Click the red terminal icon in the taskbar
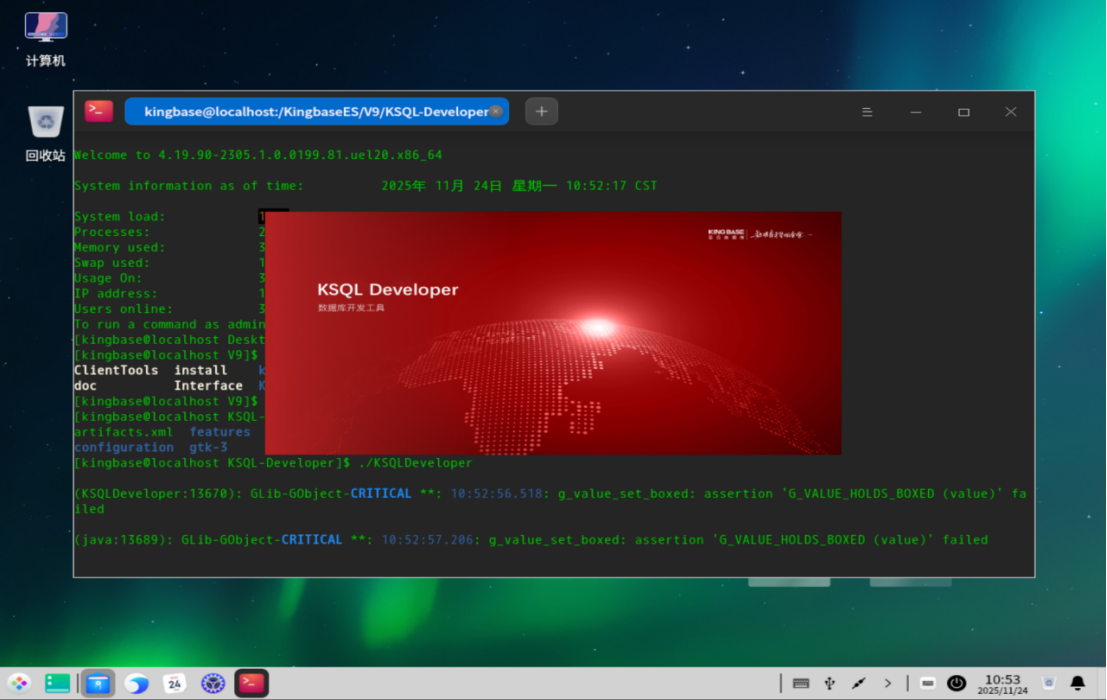Viewport: 1107px width, 700px height. coord(251,683)
